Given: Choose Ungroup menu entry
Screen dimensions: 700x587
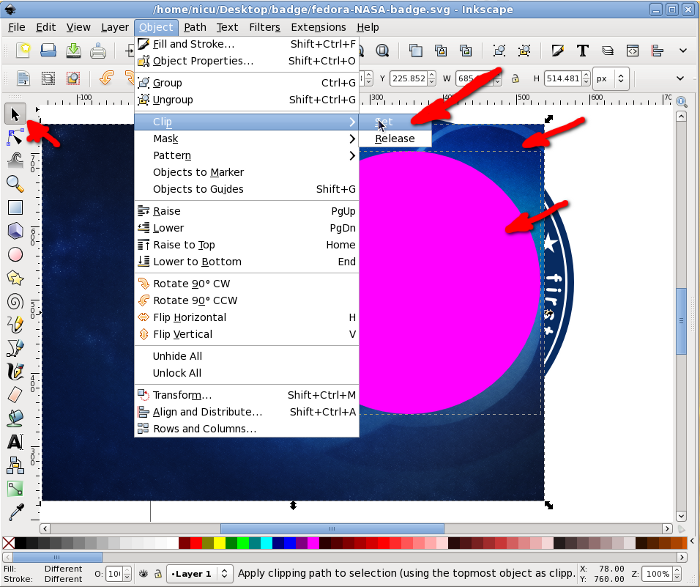Looking at the screenshot, I should 246,100.
